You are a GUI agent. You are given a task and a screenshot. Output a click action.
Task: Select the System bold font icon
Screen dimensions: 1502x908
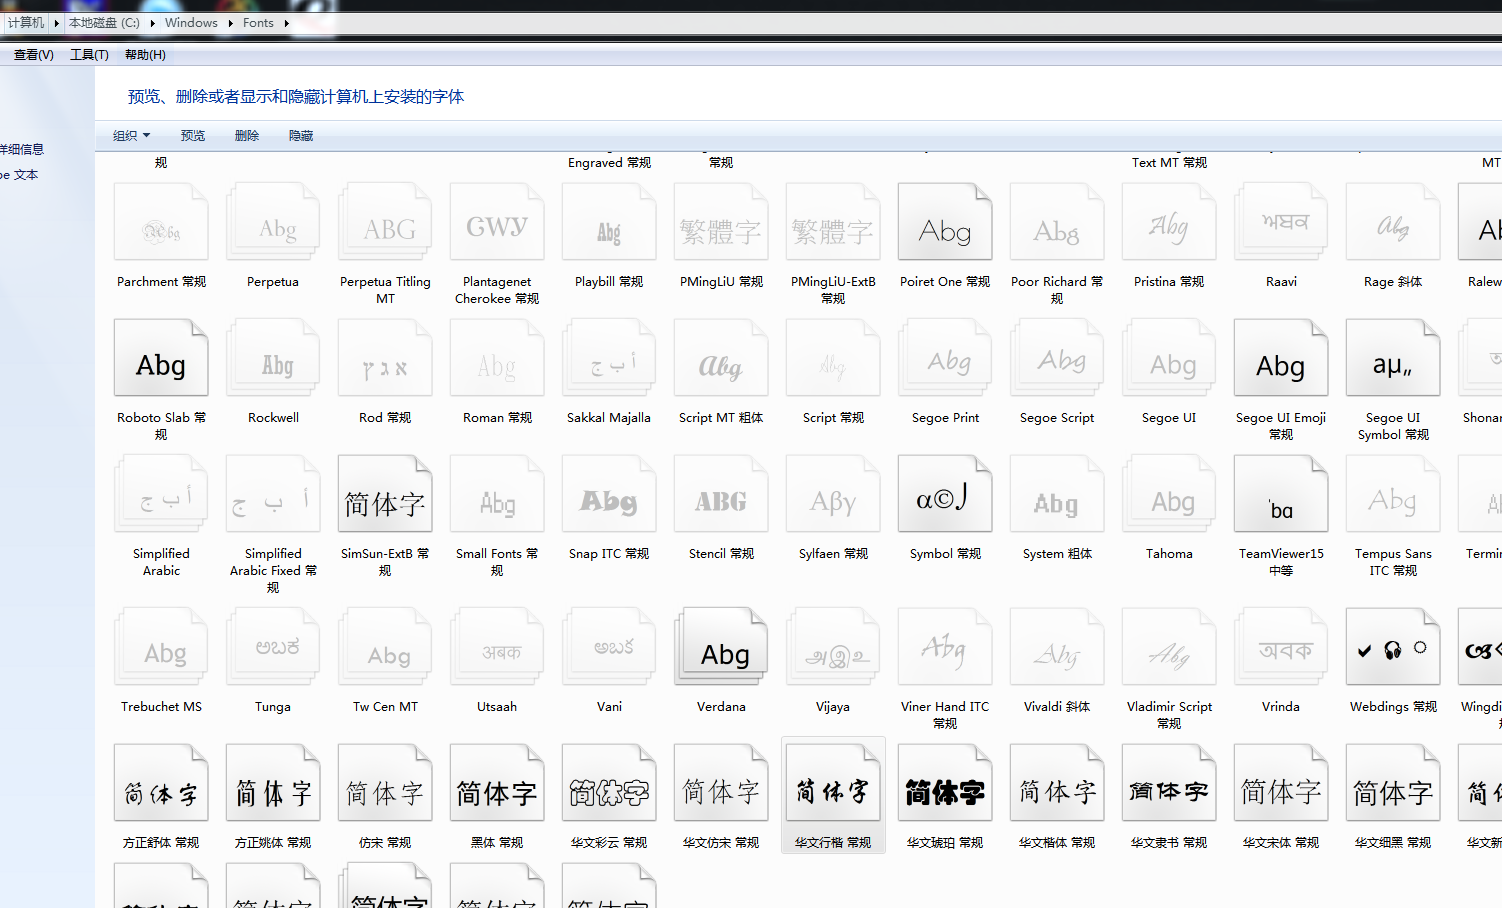point(1057,494)
